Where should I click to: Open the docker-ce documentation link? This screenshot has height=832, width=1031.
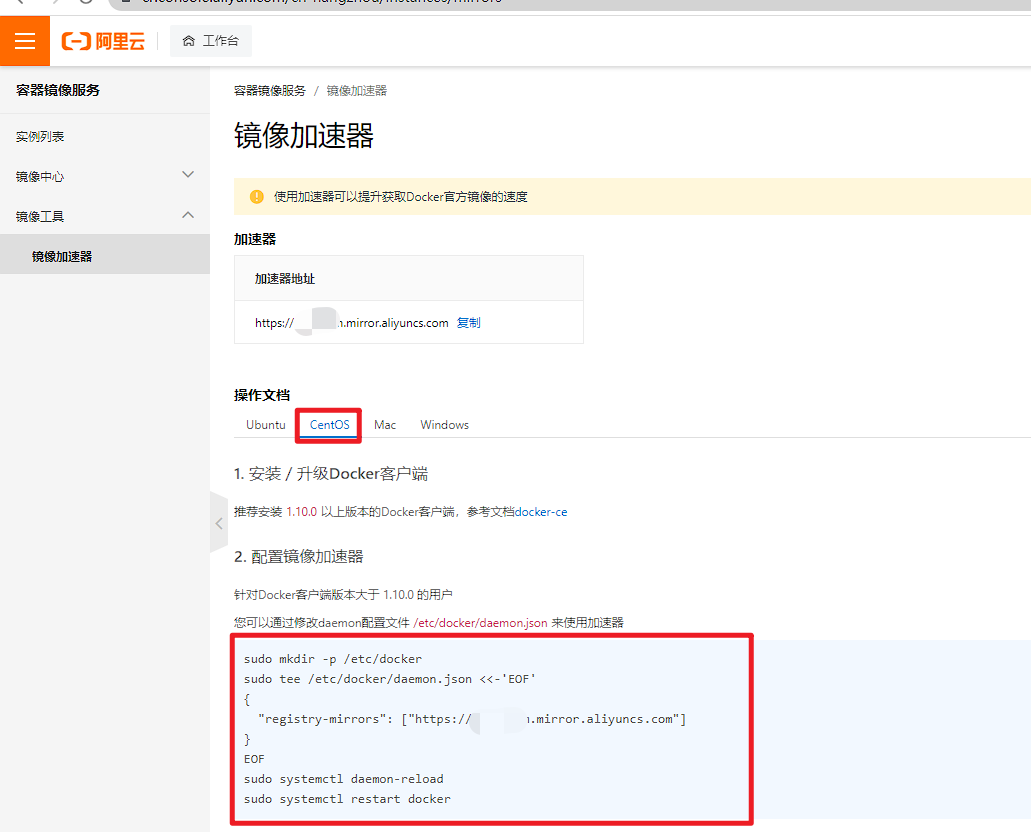click(541, 512)
